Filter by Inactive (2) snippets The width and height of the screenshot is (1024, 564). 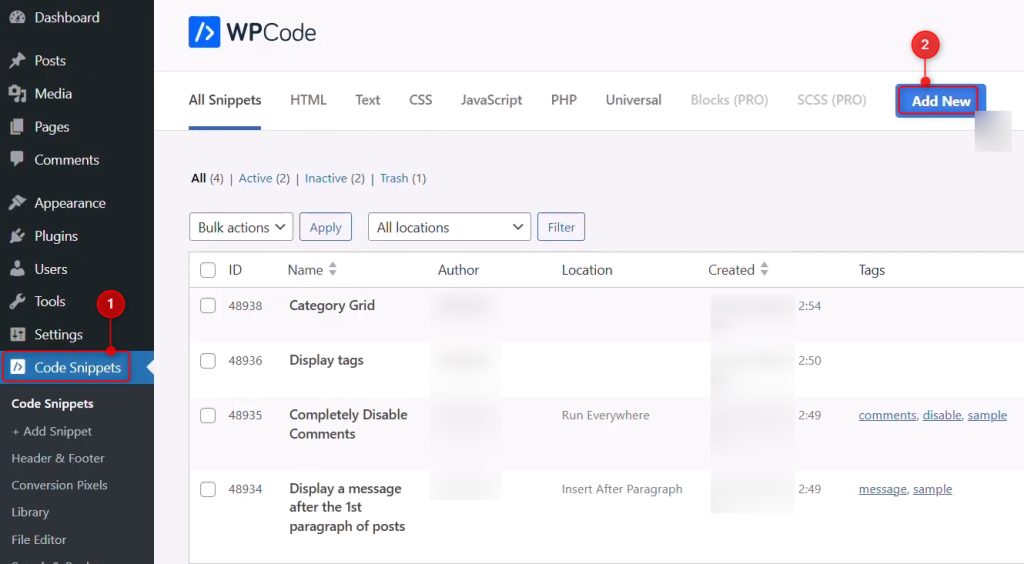click(334, 178)
